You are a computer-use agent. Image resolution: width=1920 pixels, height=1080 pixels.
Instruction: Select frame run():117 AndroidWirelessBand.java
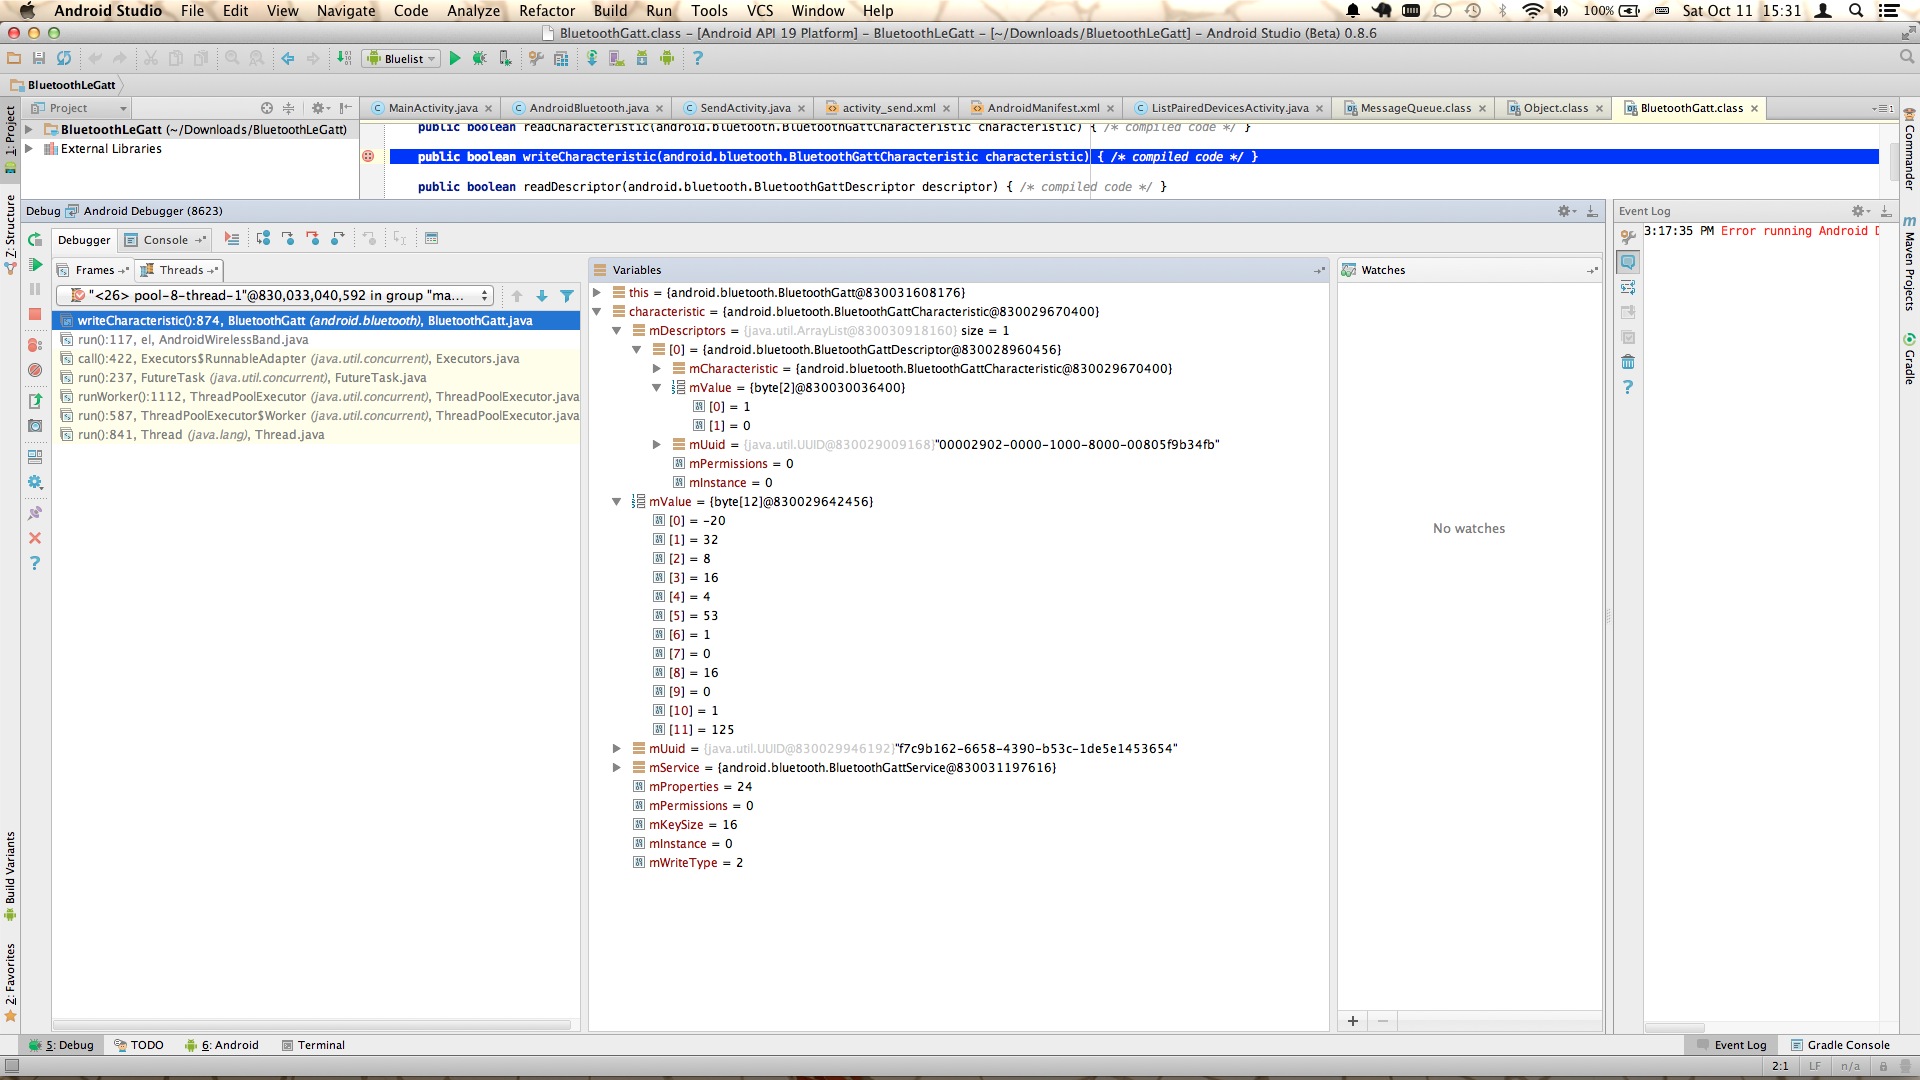coord(316,340)
